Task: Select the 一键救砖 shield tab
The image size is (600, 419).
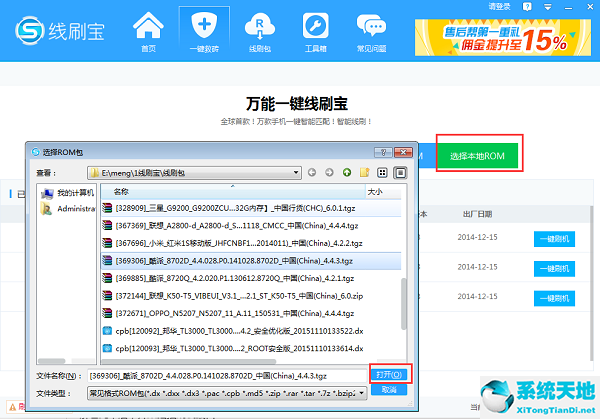Action: click(x=204, y=31)
